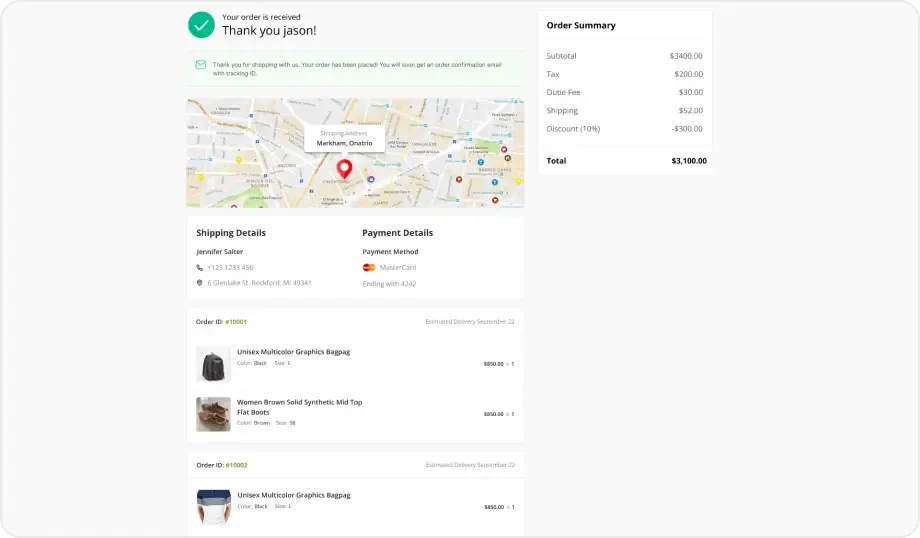
Task: Click the black backpack product thumbnail
Action: (x=213, y=364)
